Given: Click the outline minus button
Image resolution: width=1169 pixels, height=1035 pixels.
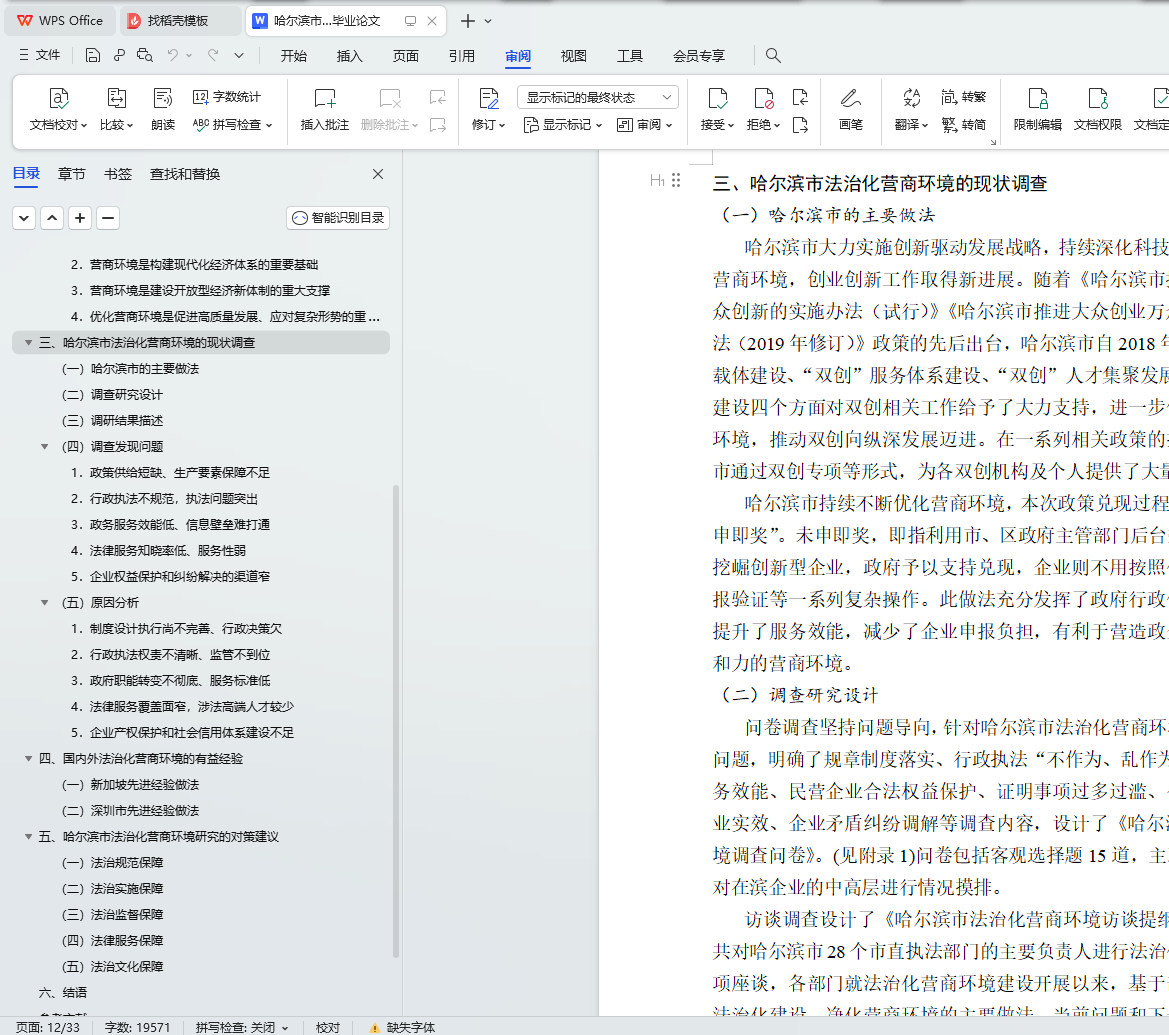Looking at the screenshot, I should coord(107,218).
